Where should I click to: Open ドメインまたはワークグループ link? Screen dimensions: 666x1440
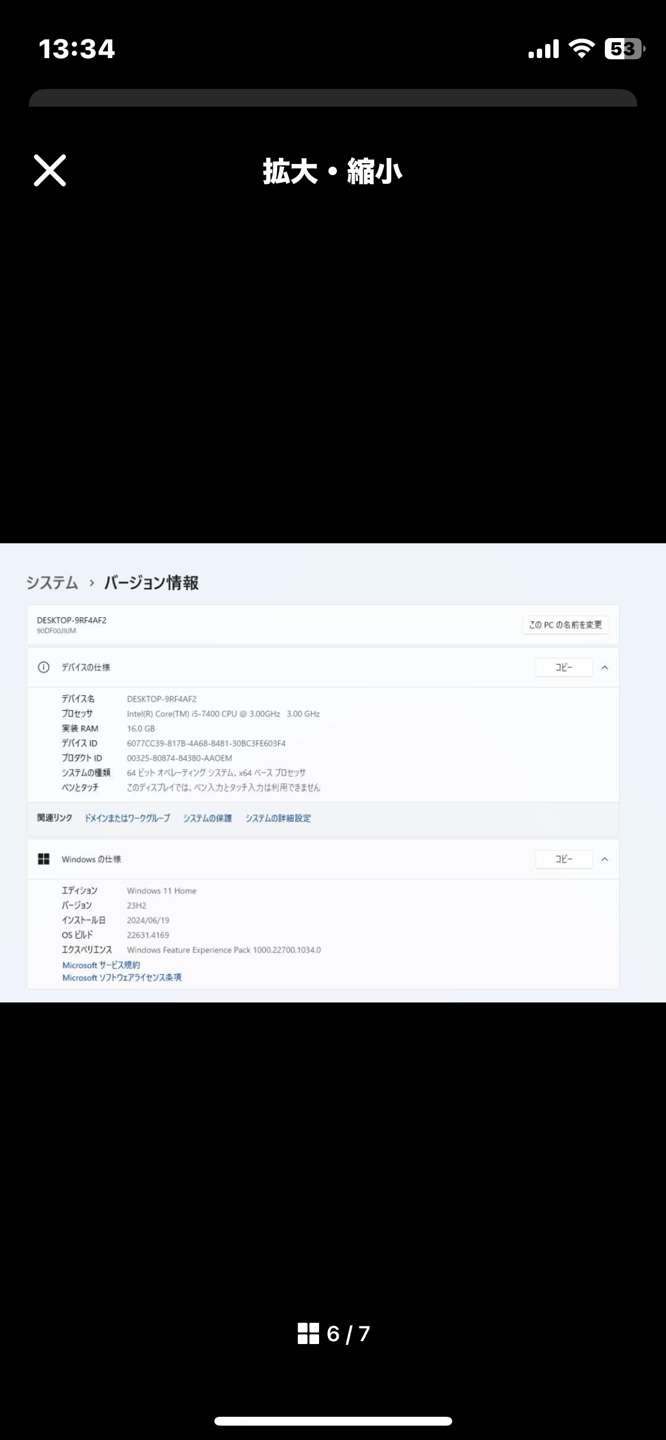127,818
